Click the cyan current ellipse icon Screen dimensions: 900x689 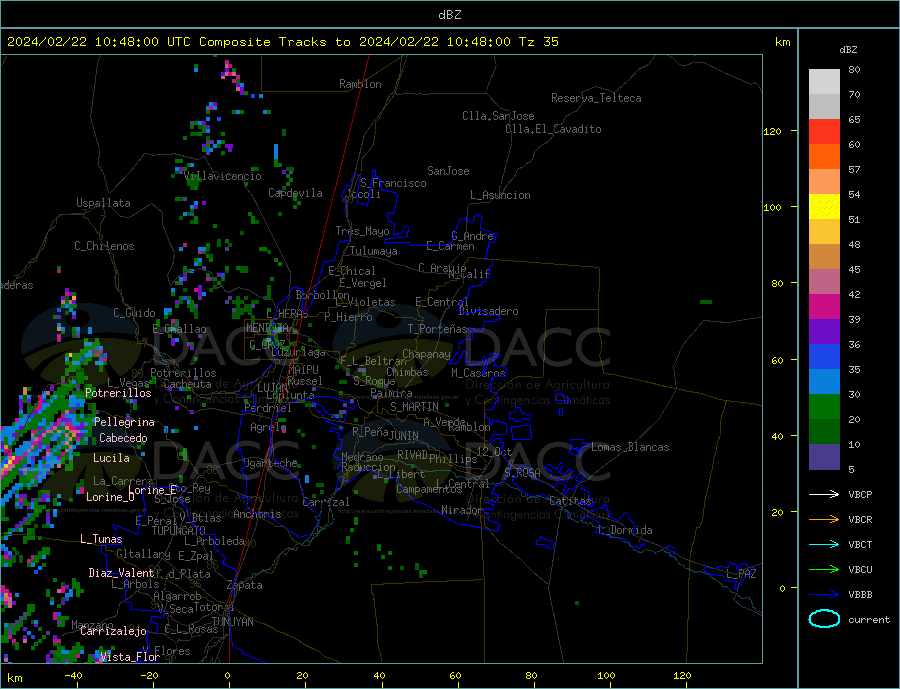[824, 619]
